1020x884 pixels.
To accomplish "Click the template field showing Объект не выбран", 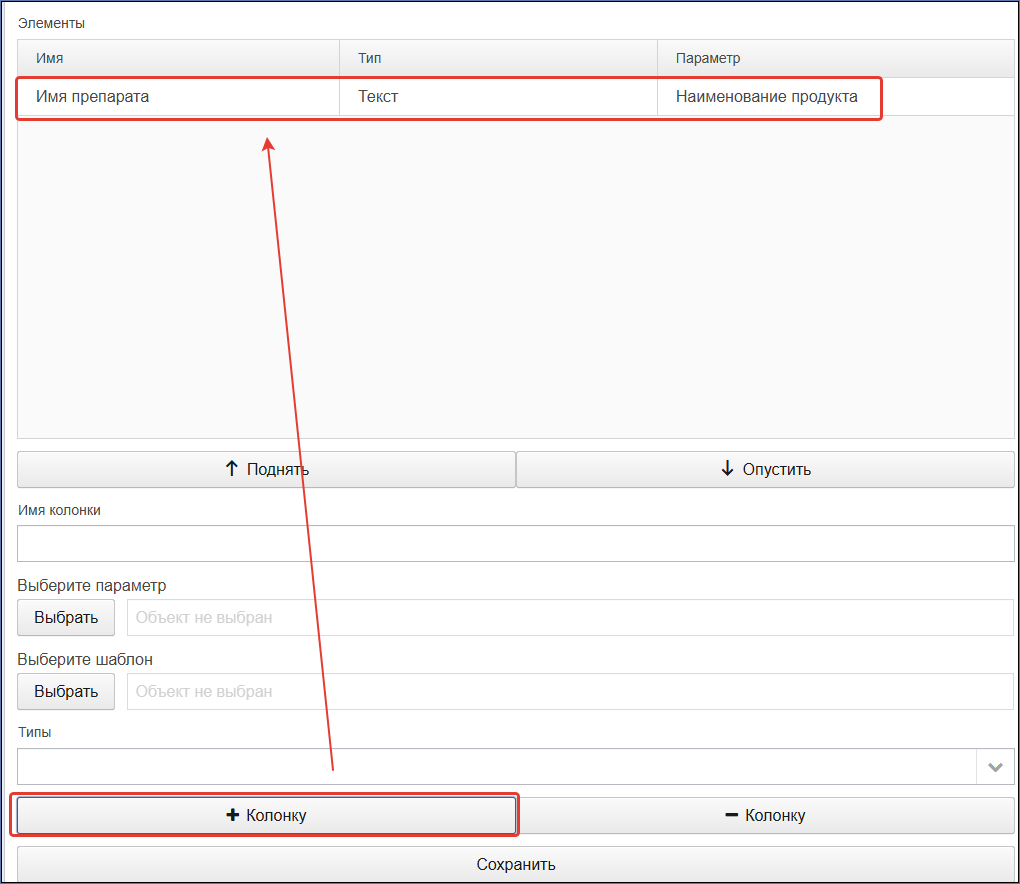I will pos(570,691).
